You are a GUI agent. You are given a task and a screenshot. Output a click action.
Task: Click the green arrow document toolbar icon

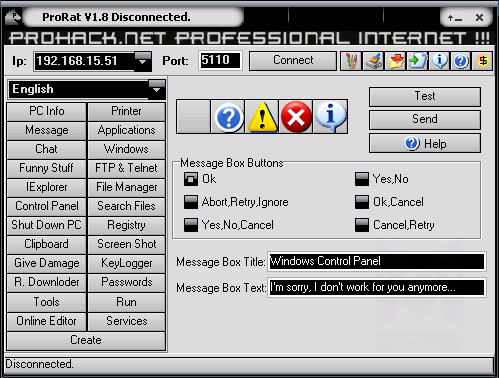417,61
